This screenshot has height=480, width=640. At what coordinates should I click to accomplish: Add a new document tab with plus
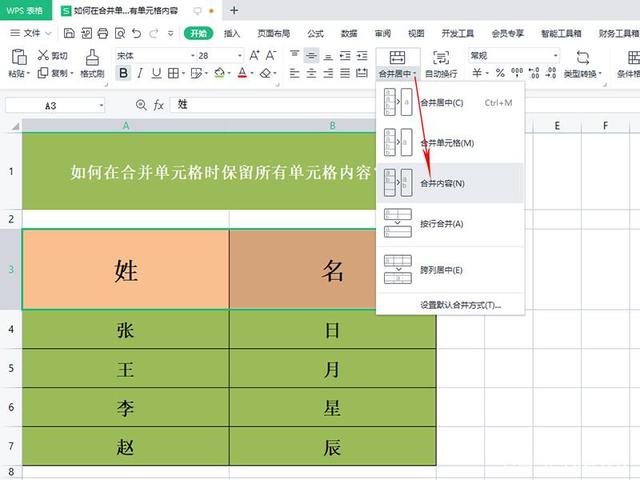click(234, 11)
